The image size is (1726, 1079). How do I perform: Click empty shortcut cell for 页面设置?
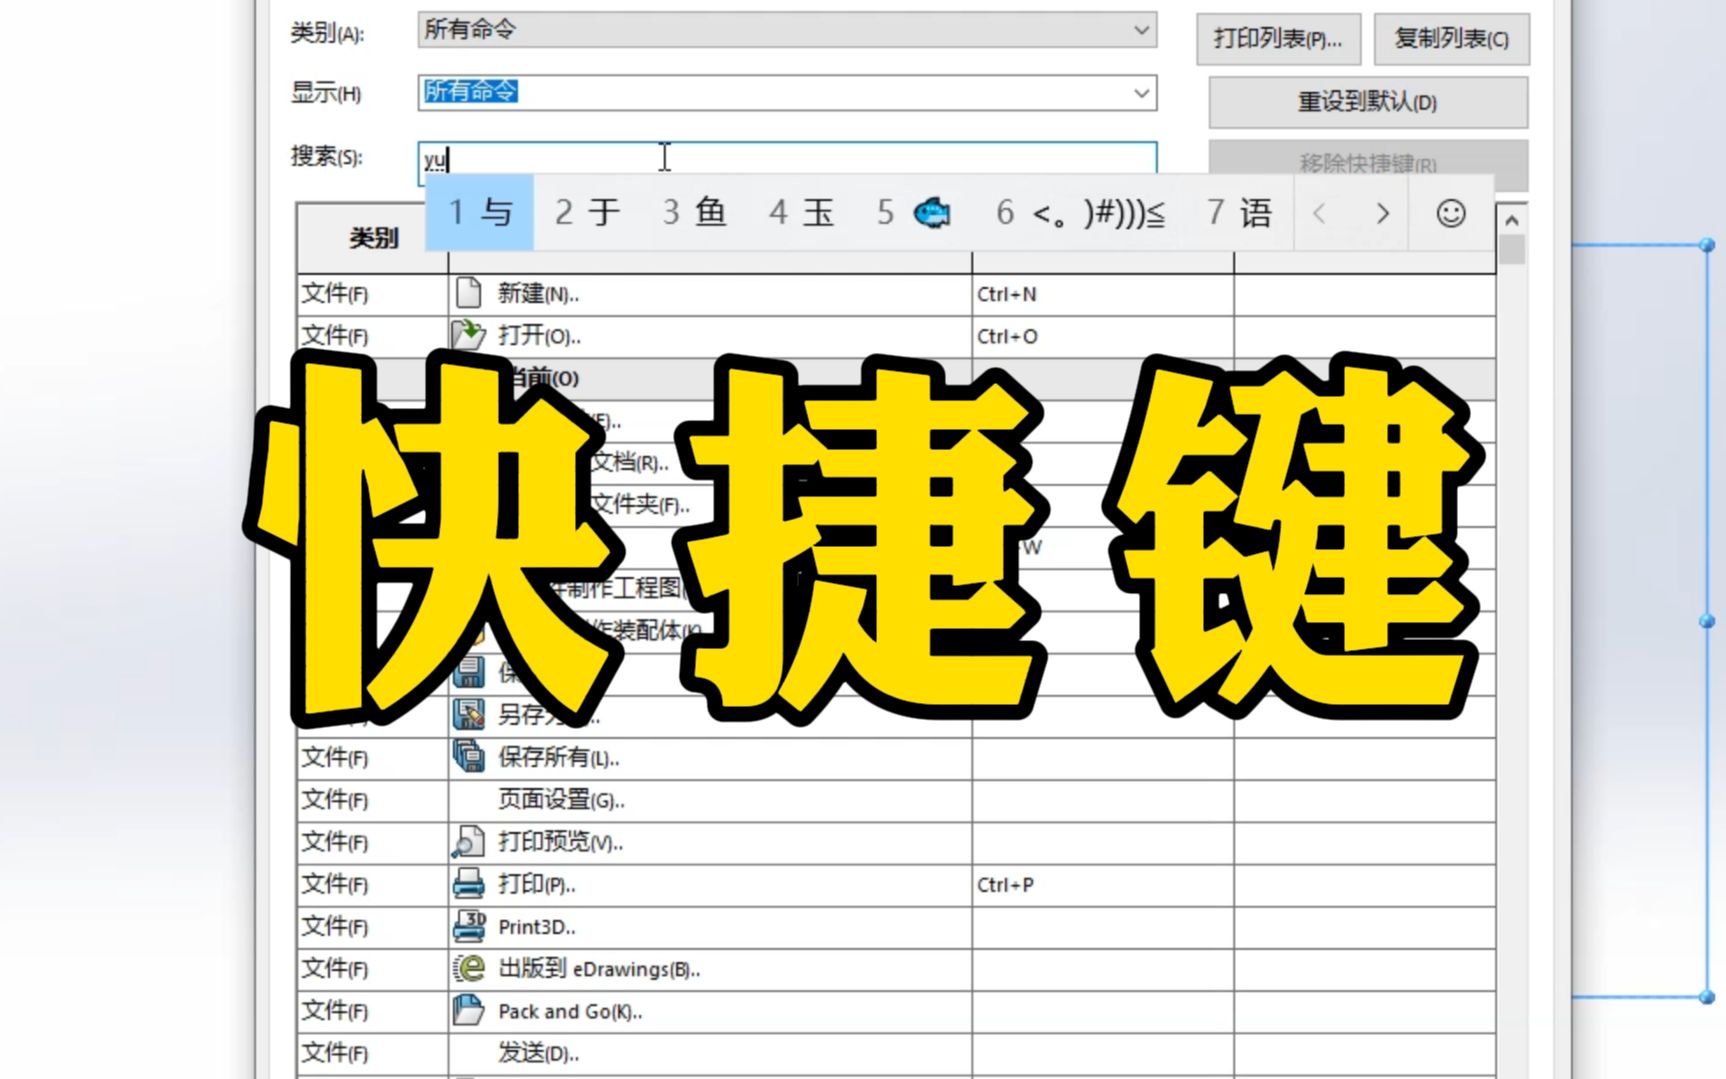point(1102,800)
